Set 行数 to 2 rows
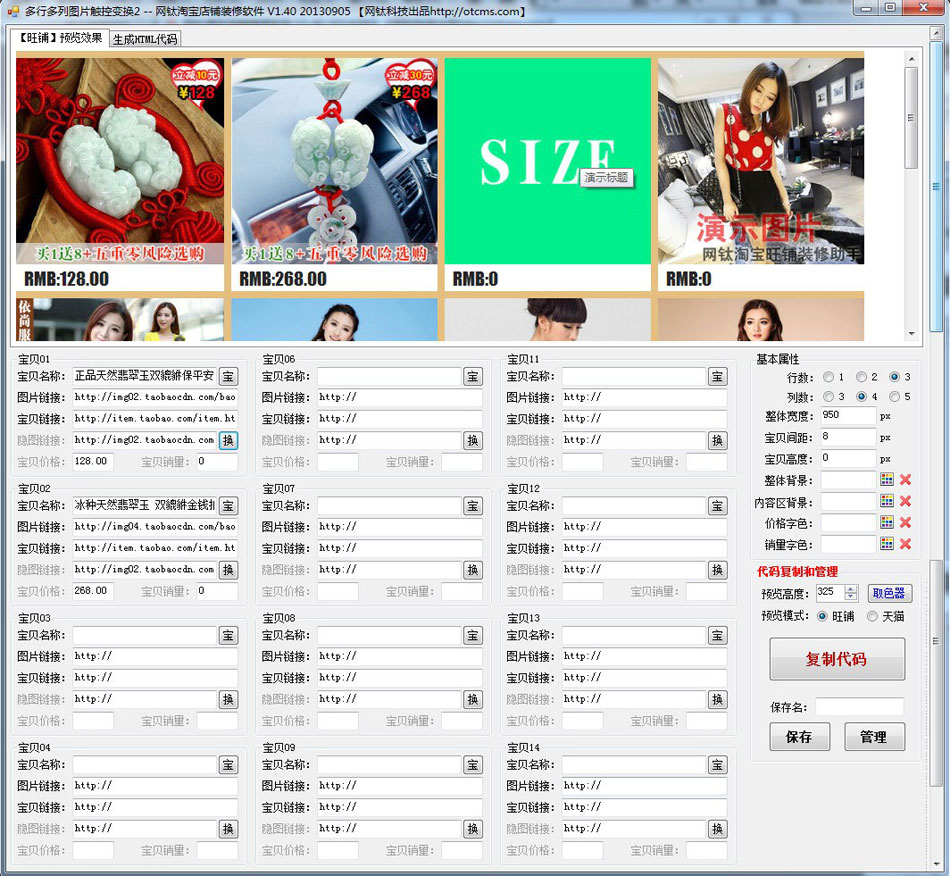Screen dimensions: 950x876 coord(861,377)
